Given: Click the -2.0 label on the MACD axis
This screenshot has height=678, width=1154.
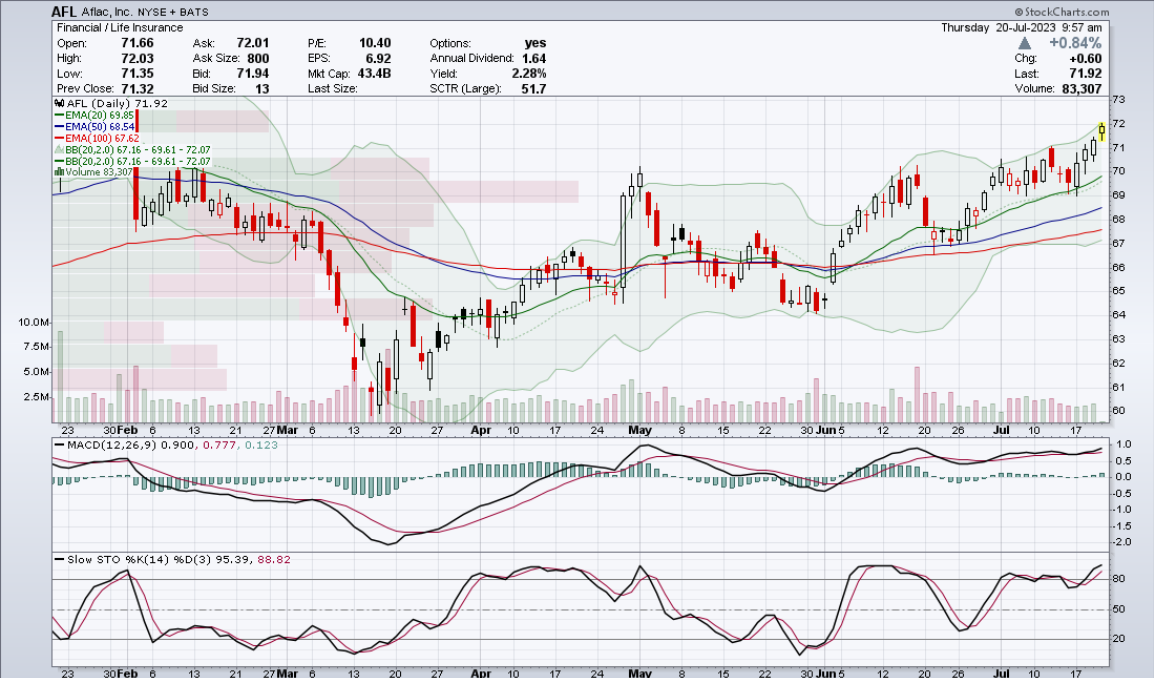Looking at the screenshot, I should click(x=1121, y=543).
